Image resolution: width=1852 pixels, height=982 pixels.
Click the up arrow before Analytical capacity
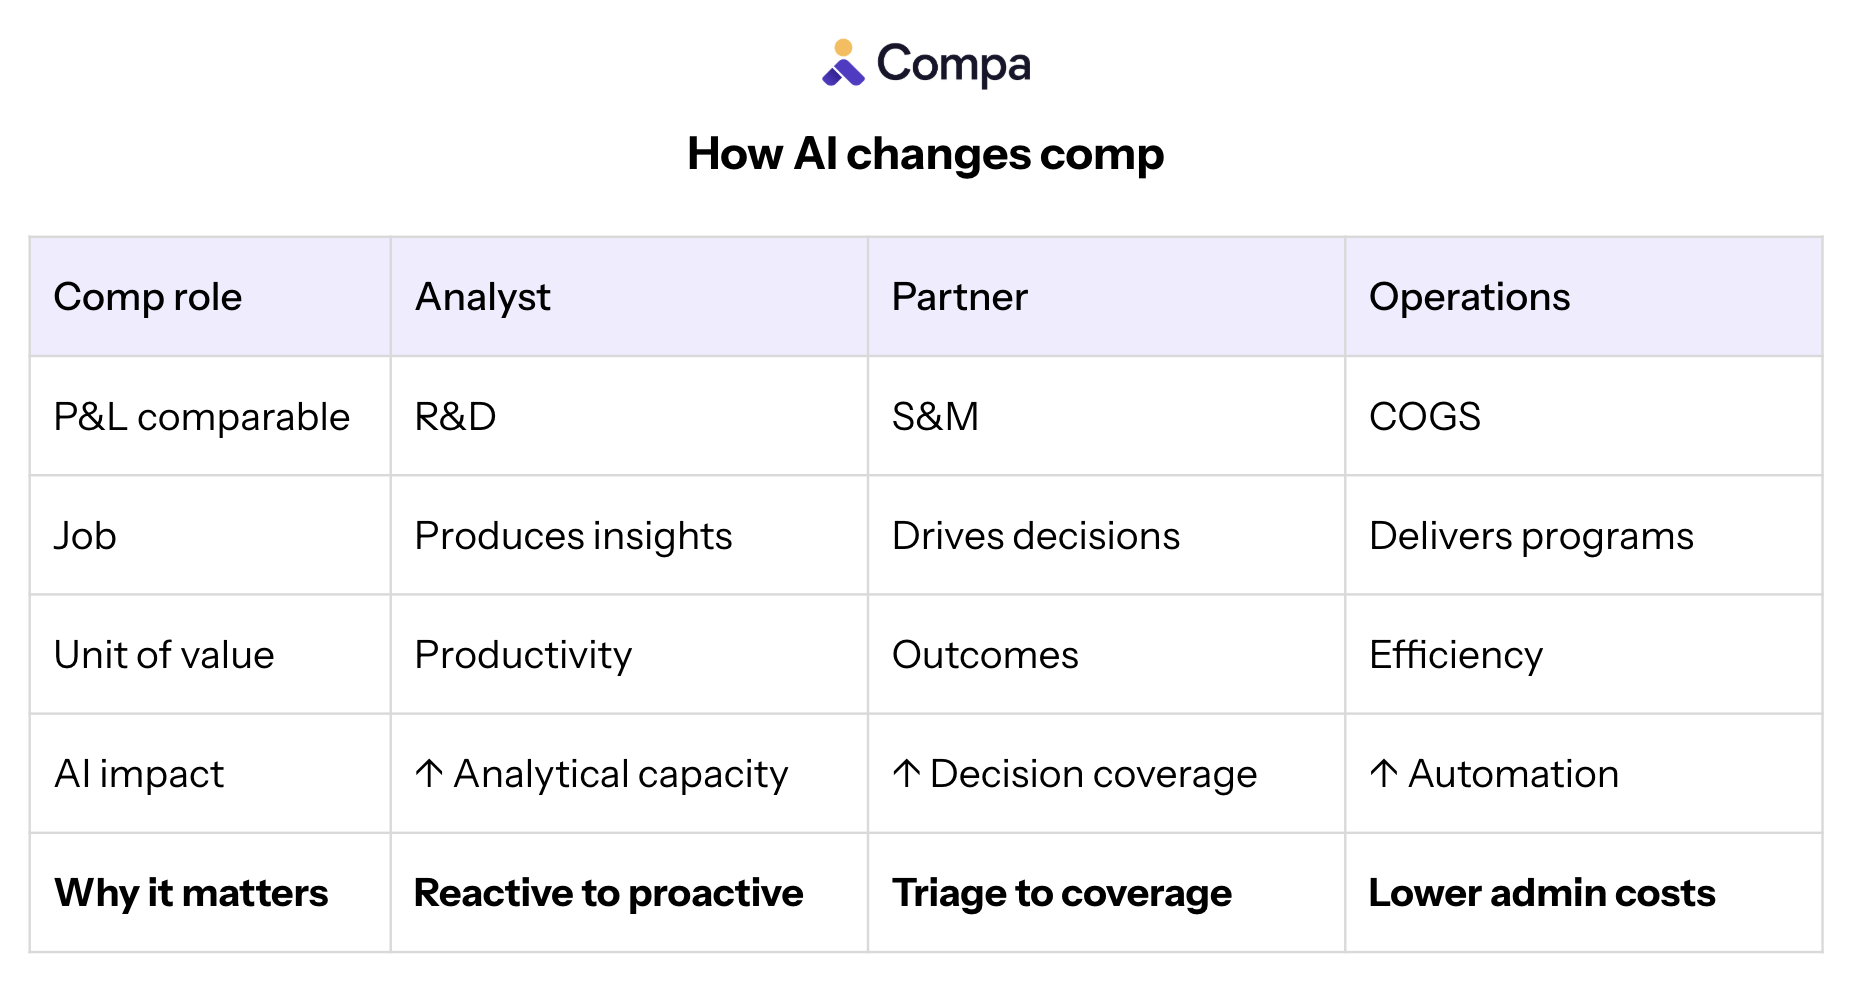(x=429, y=773)
